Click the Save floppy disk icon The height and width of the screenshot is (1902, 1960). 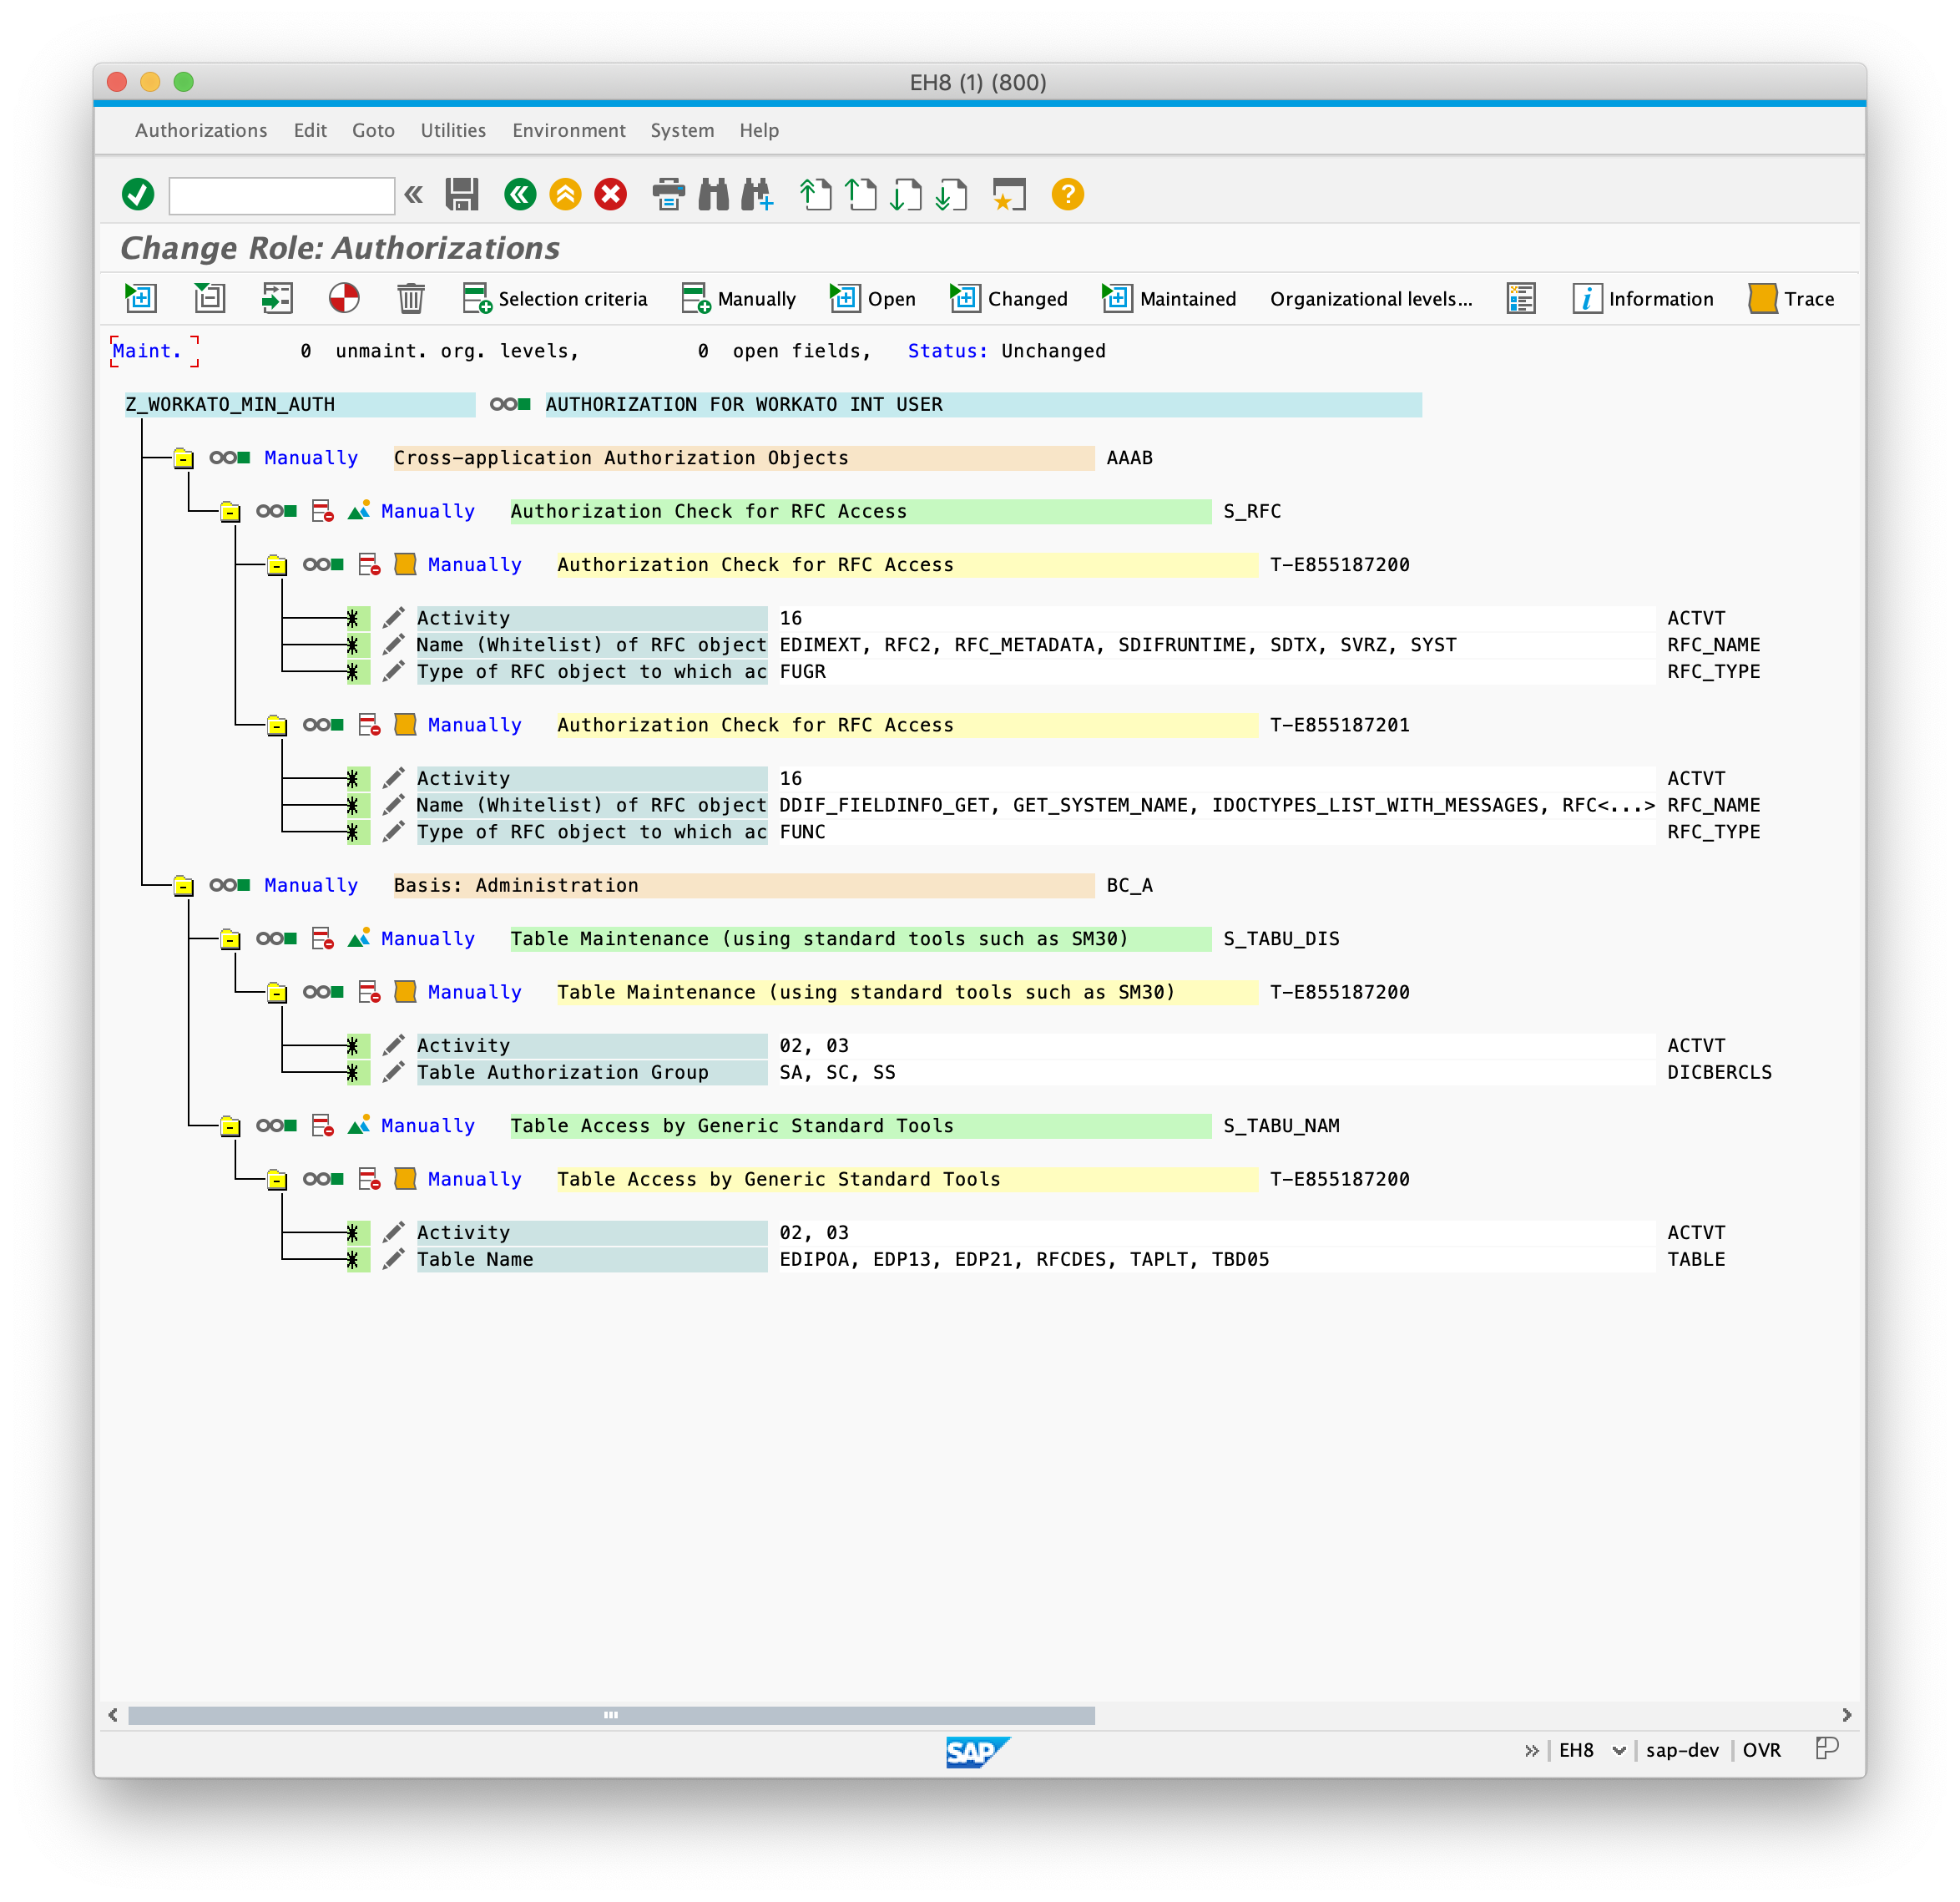461,194
